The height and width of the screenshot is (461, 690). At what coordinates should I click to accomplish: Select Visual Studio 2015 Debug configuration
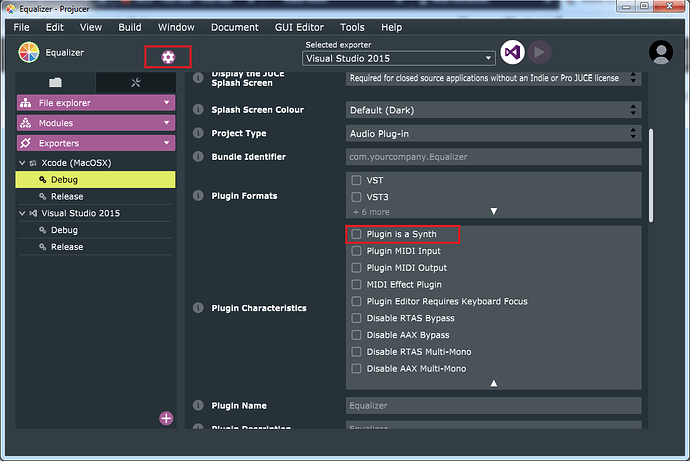click(95, 230)
